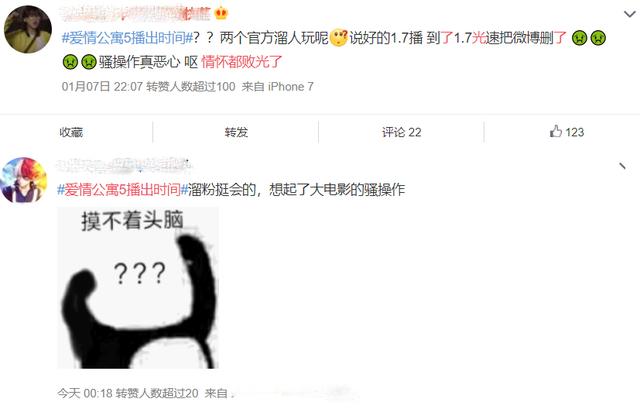Click the 来自 iPhone 7 source link

pyautogui.click(x=278, y=87)
